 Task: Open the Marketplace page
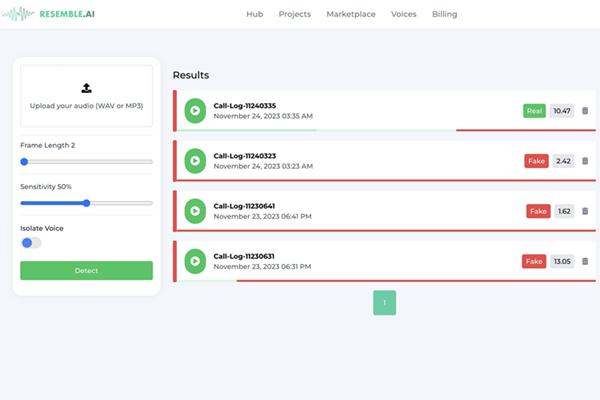click(x=350, y=15)
